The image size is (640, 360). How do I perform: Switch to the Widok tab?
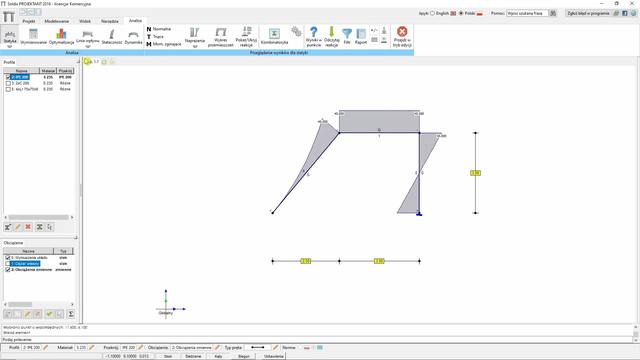pos(85,21)
